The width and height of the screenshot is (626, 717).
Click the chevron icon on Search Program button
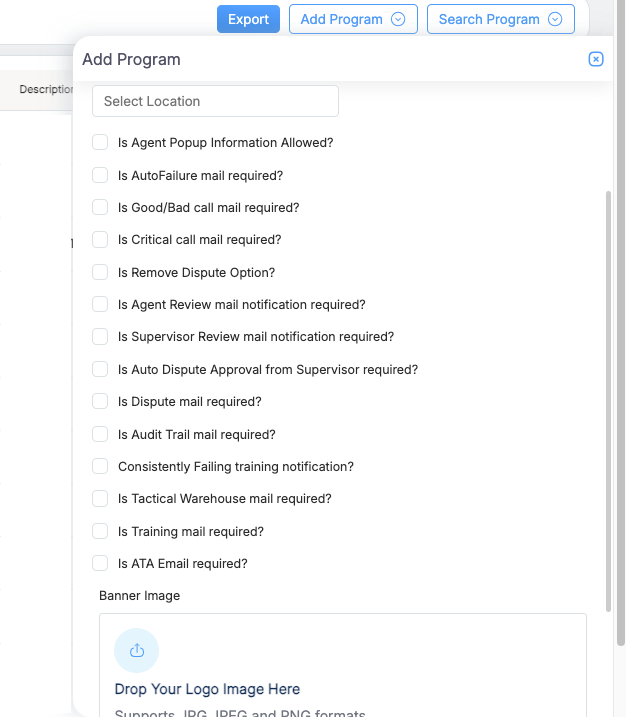[555, 19]
